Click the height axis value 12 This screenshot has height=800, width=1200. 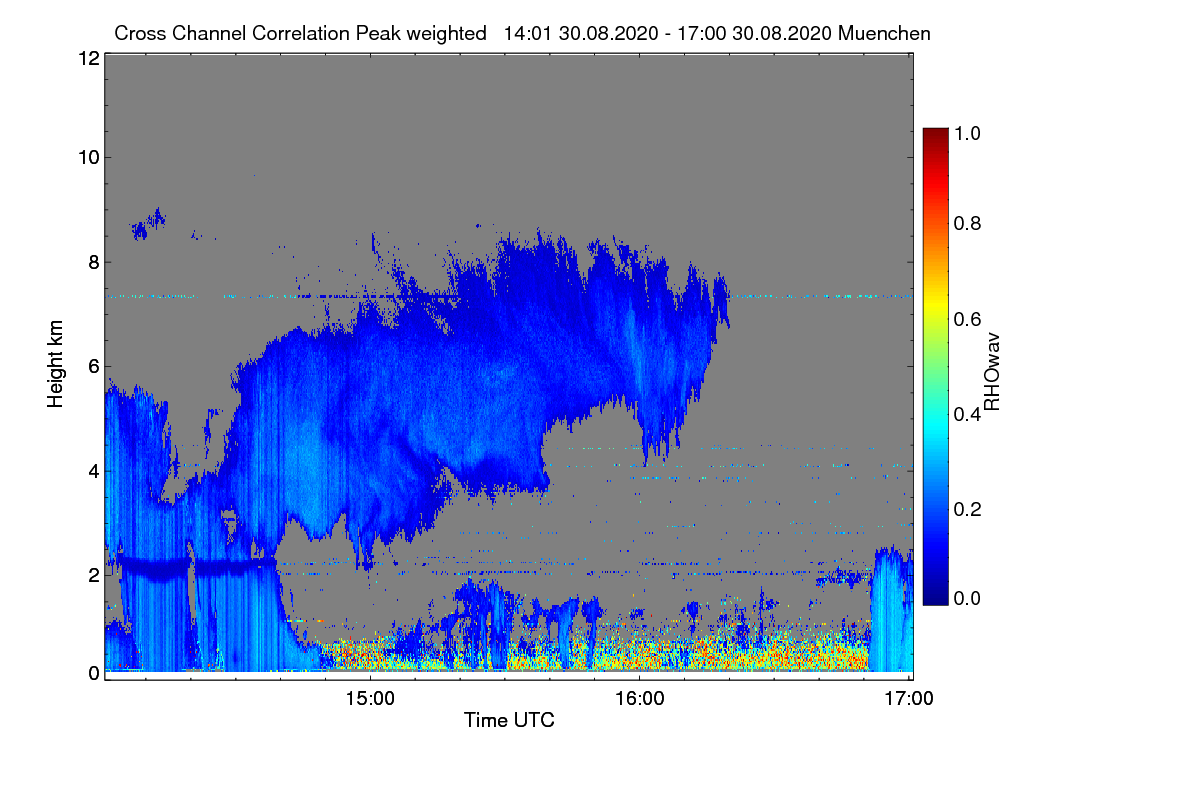[88, 58]
